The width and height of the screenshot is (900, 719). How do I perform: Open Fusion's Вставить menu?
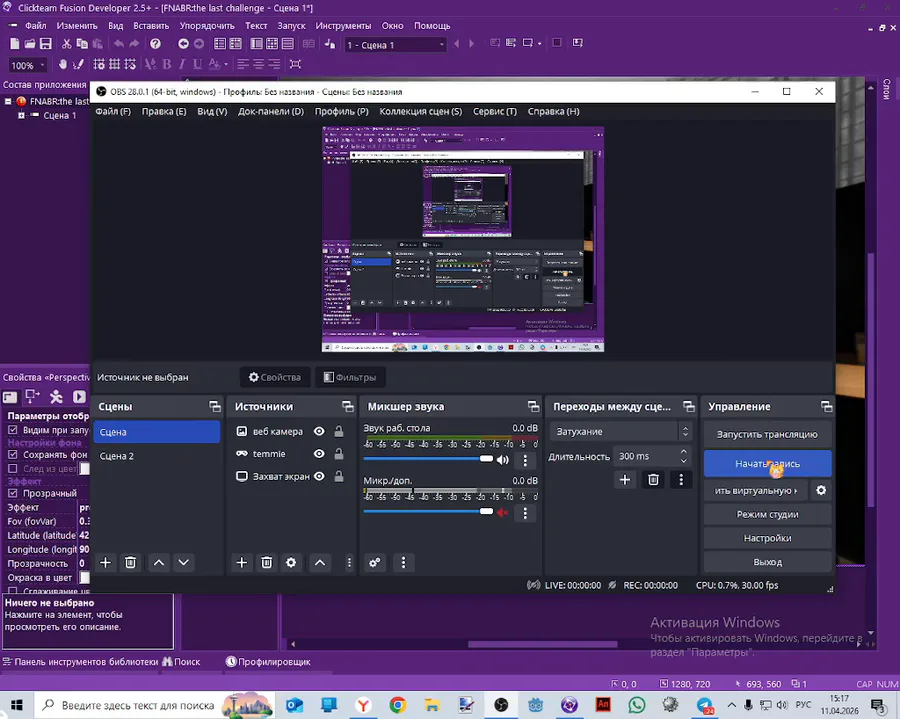[x=151, y=26]
